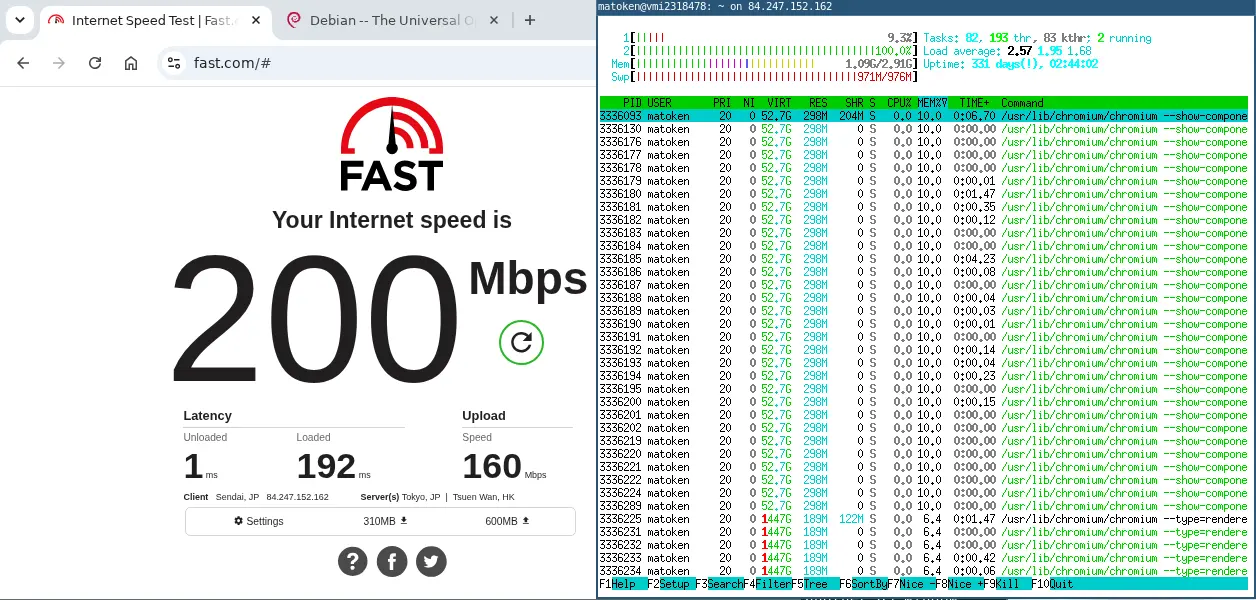This screenshot has width=1256, height=600.
Task: Select htop process row PID 3336195
Action: 923,389
